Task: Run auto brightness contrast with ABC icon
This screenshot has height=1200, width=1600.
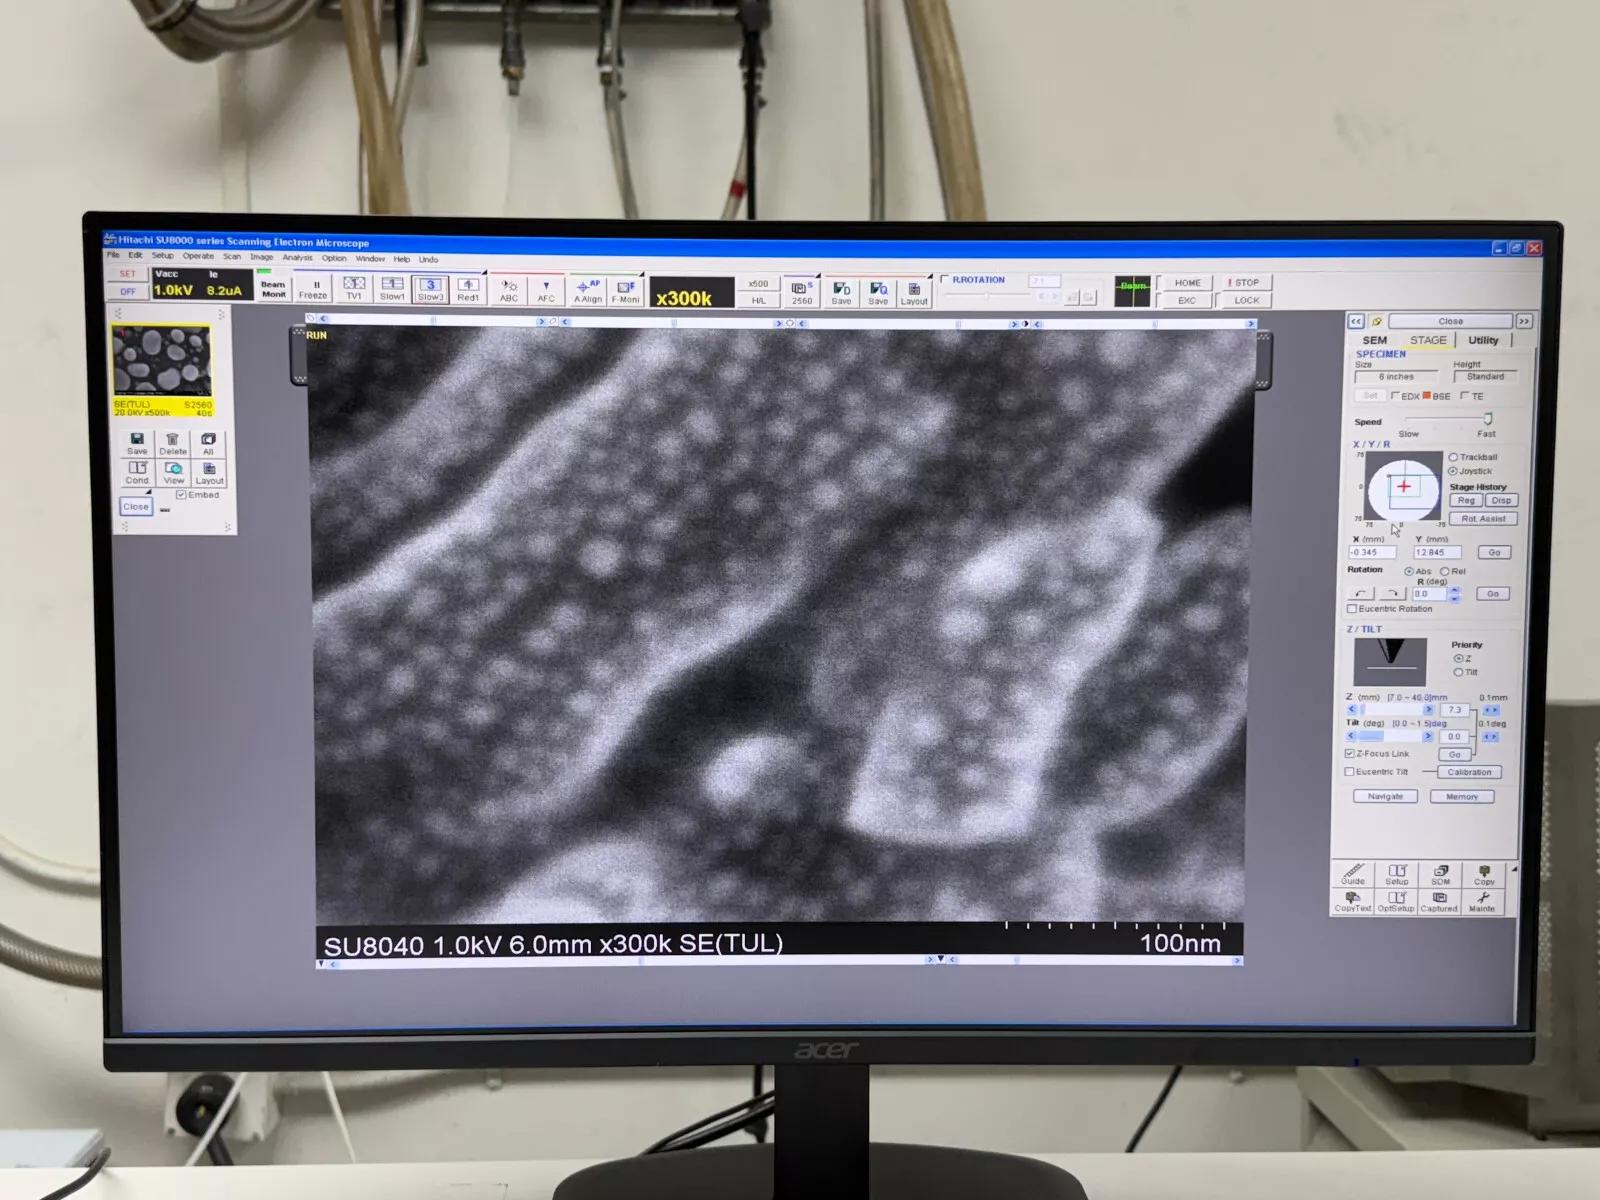Action: click(x=508, y=292)
